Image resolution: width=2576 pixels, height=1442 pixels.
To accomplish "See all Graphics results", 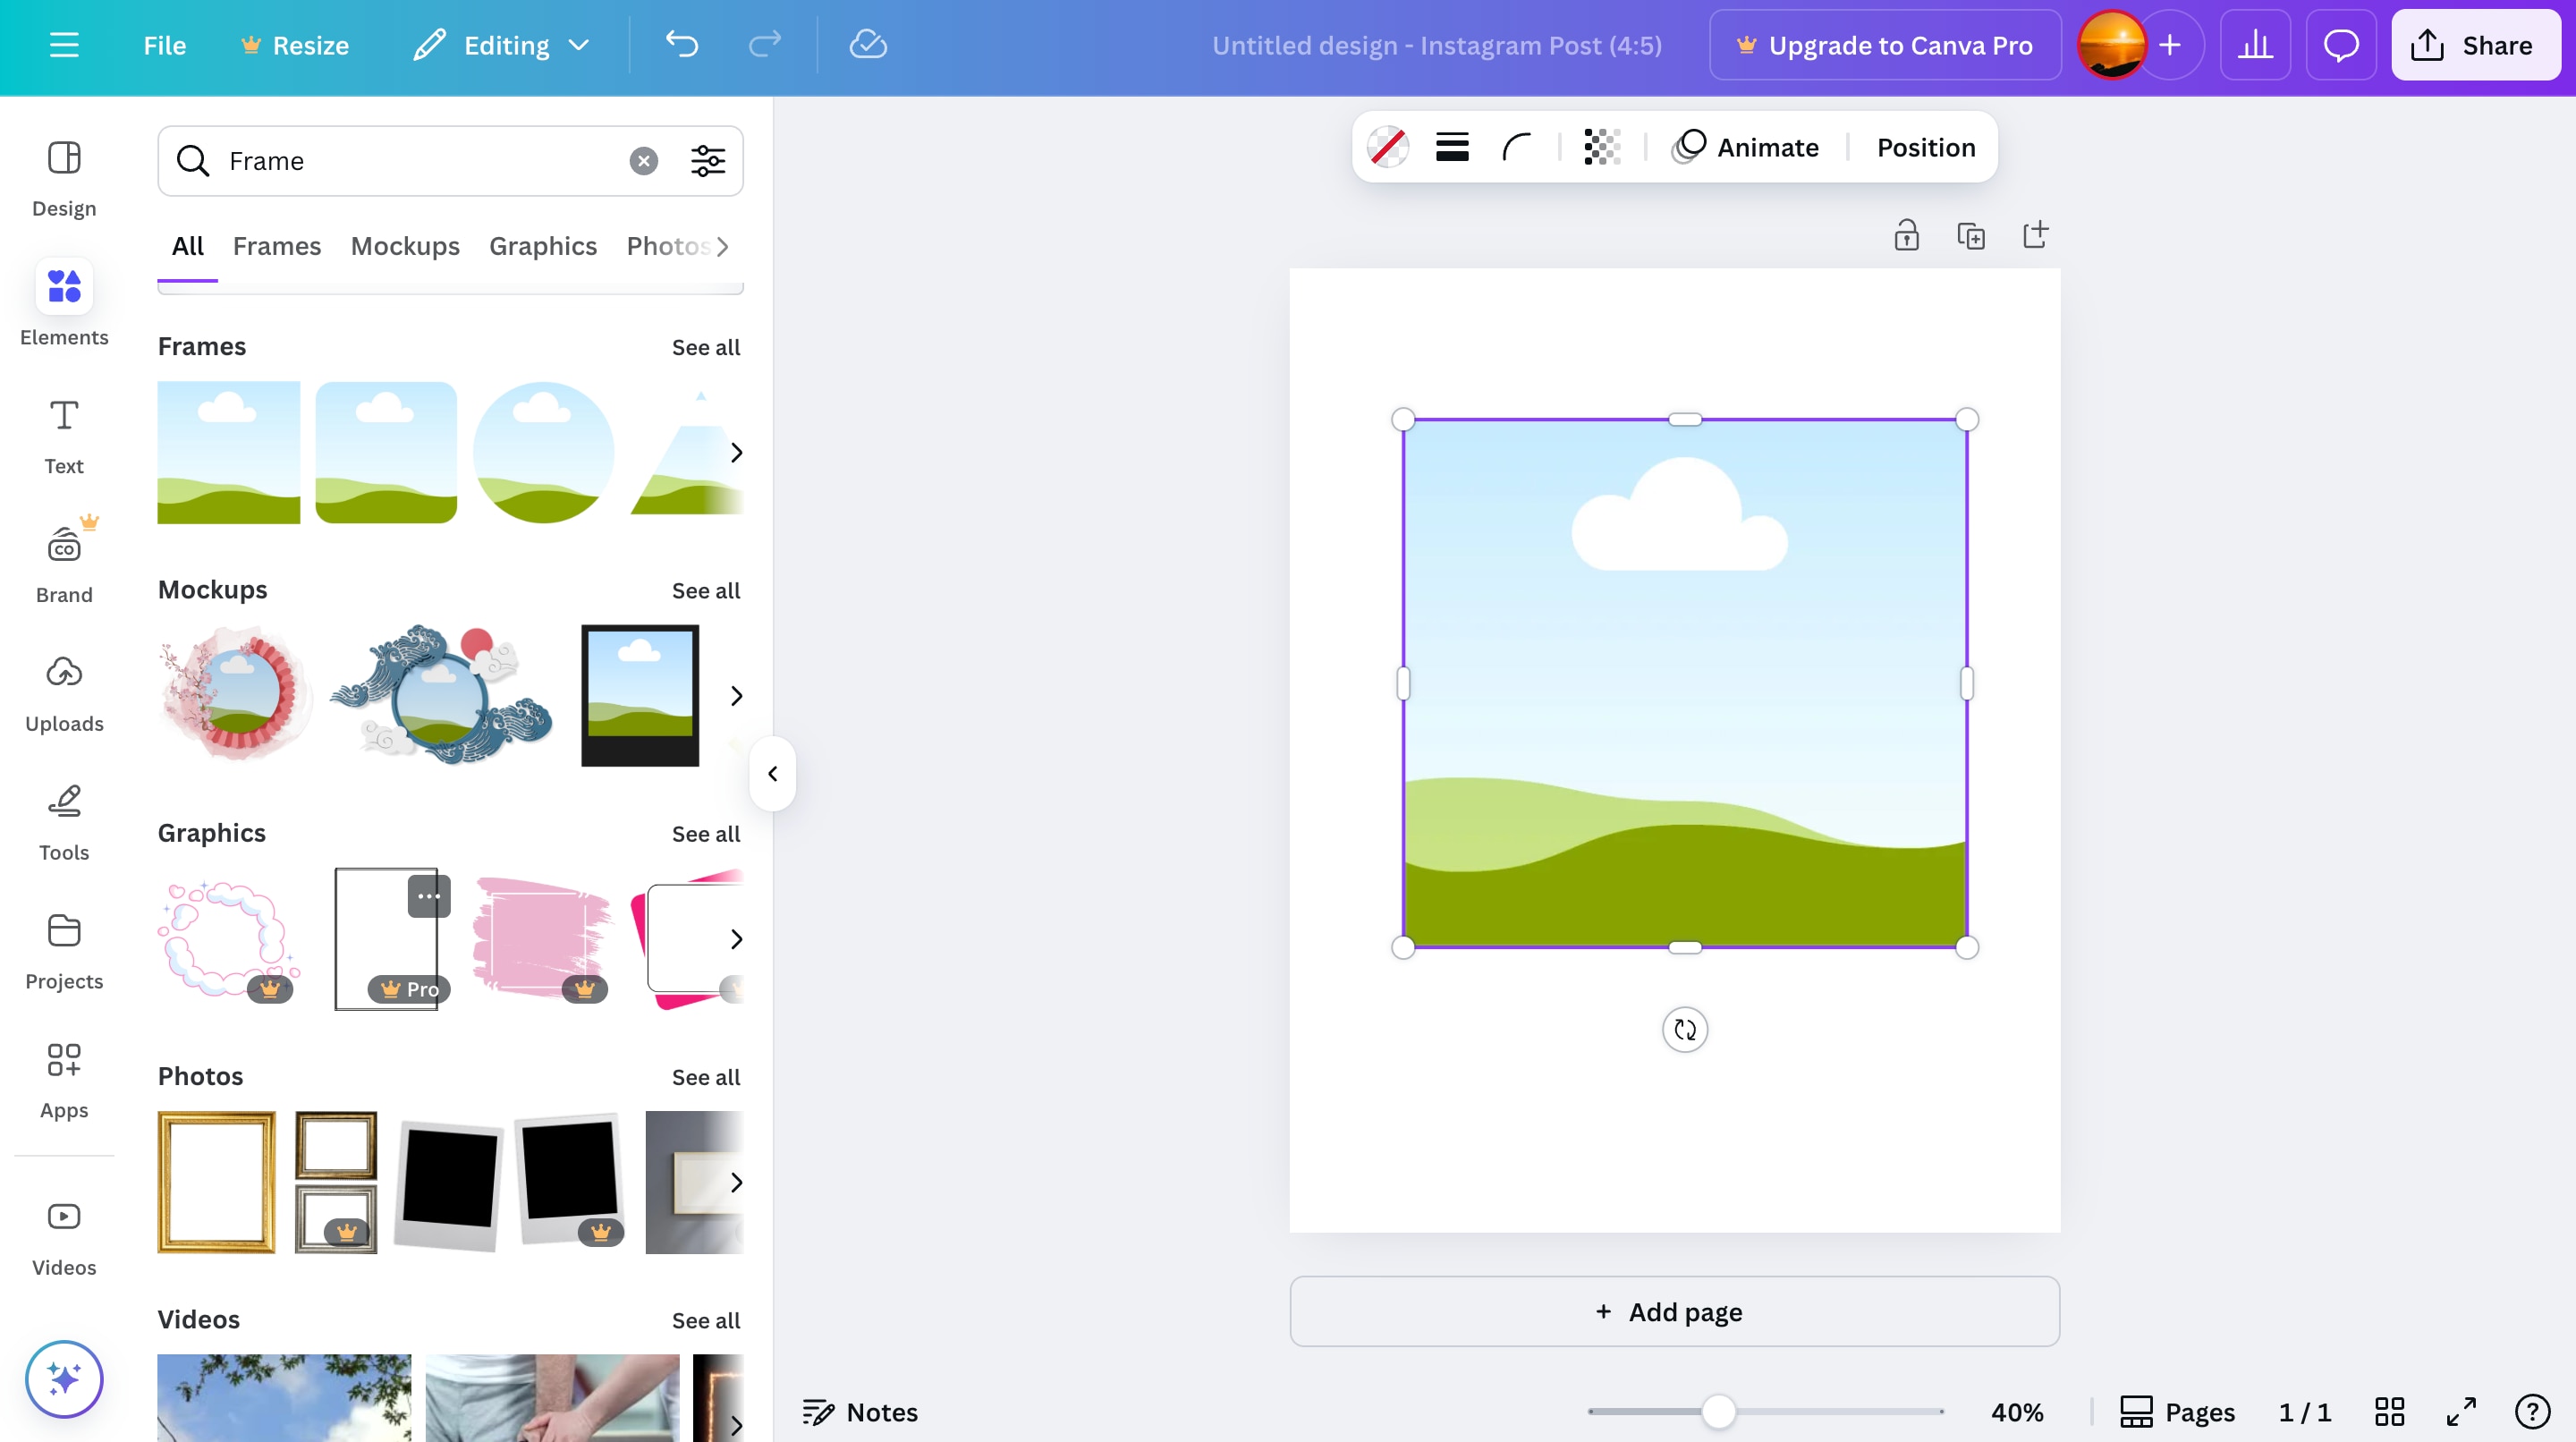I will (x=705, y=833).
